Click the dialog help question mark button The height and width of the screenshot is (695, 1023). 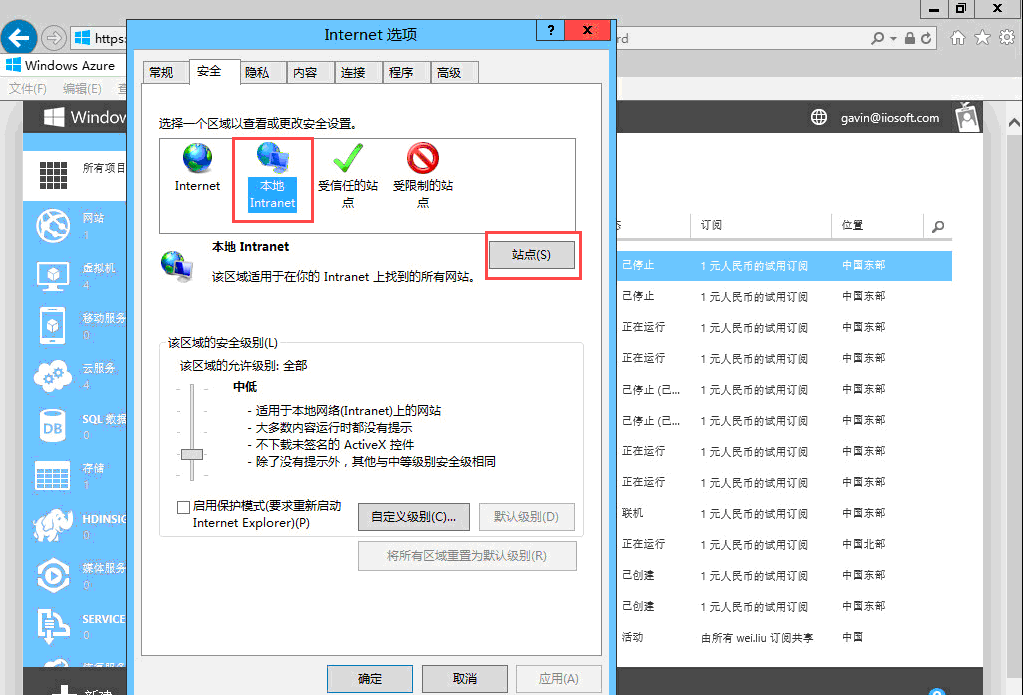tap(551, 30)
